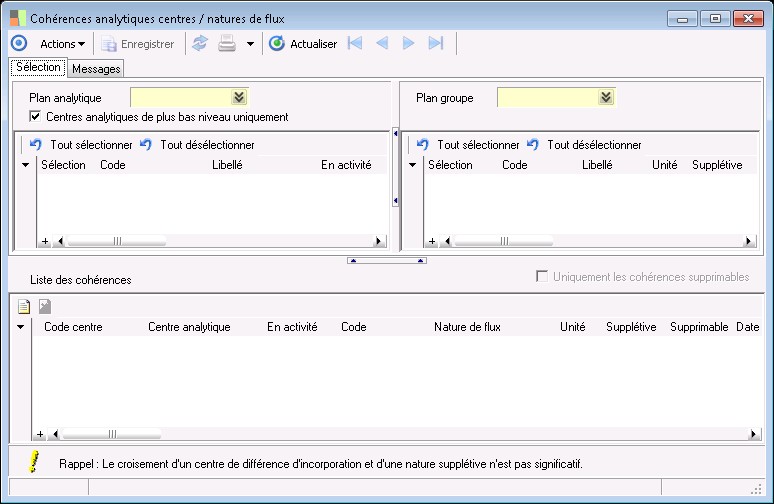Click the Centre analytique column header
The image size is (774, 504).
189,327
